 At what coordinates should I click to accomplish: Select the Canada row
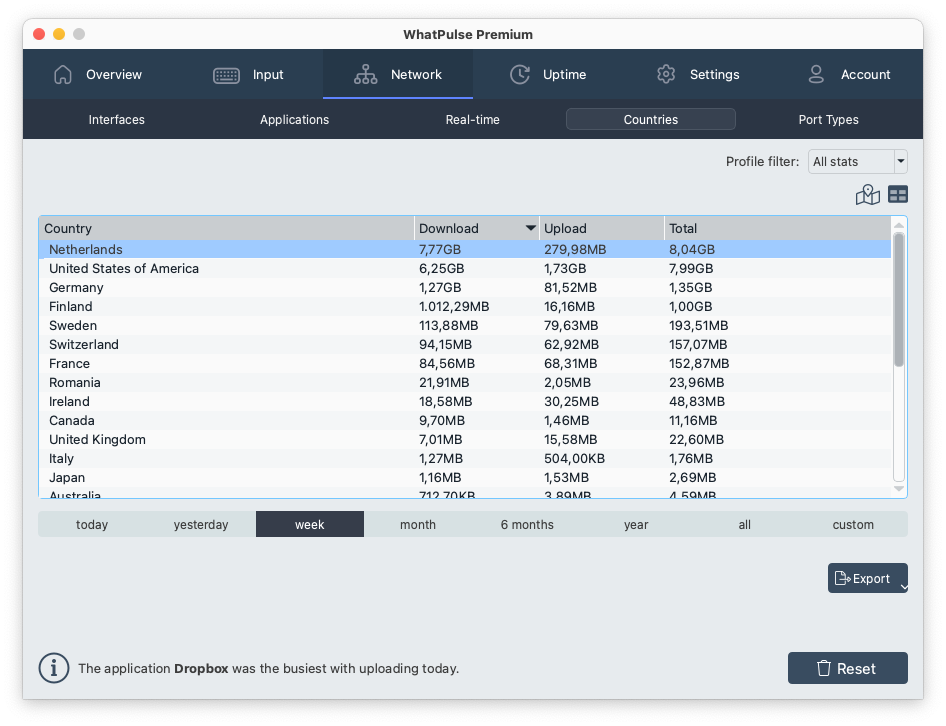click(465, 421)
